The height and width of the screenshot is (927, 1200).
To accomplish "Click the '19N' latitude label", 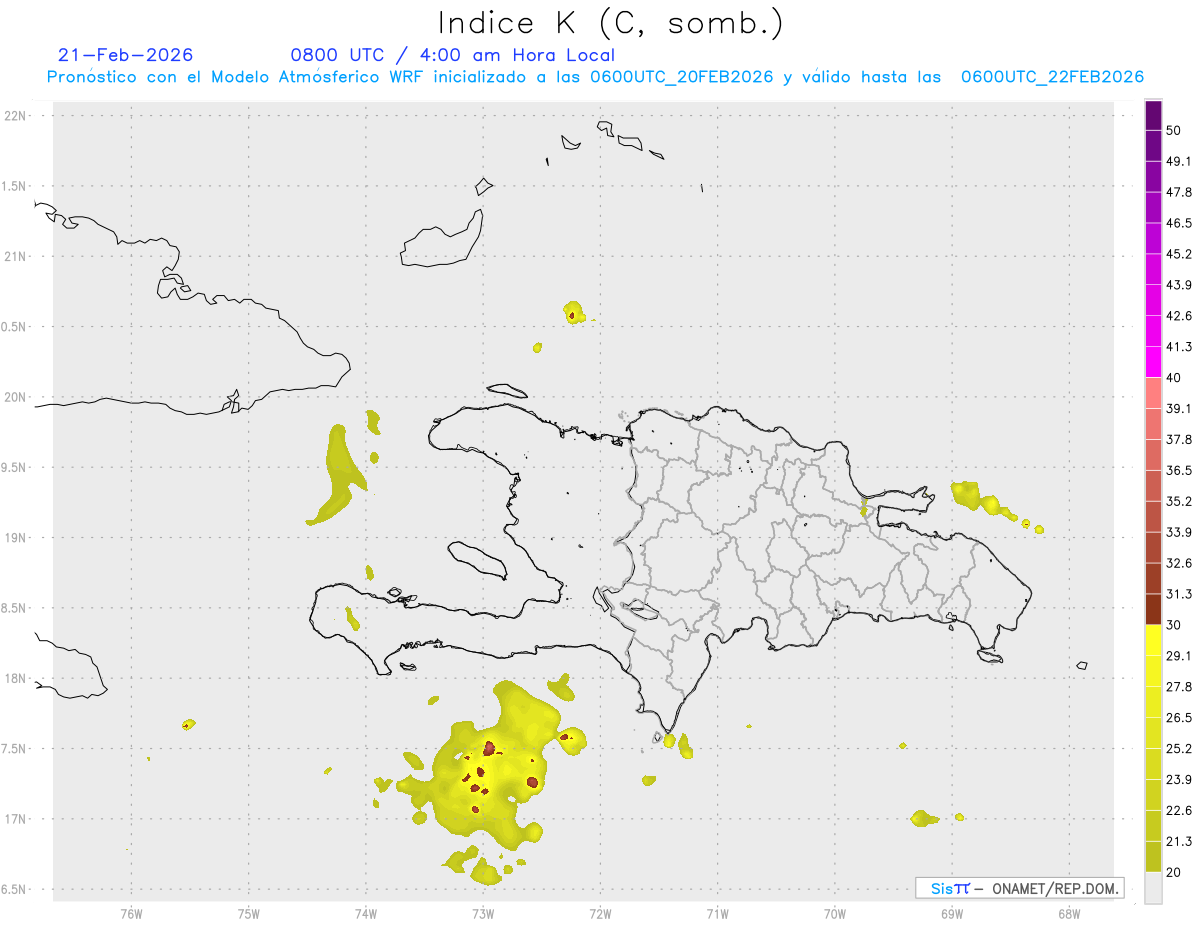I will 16,538.
